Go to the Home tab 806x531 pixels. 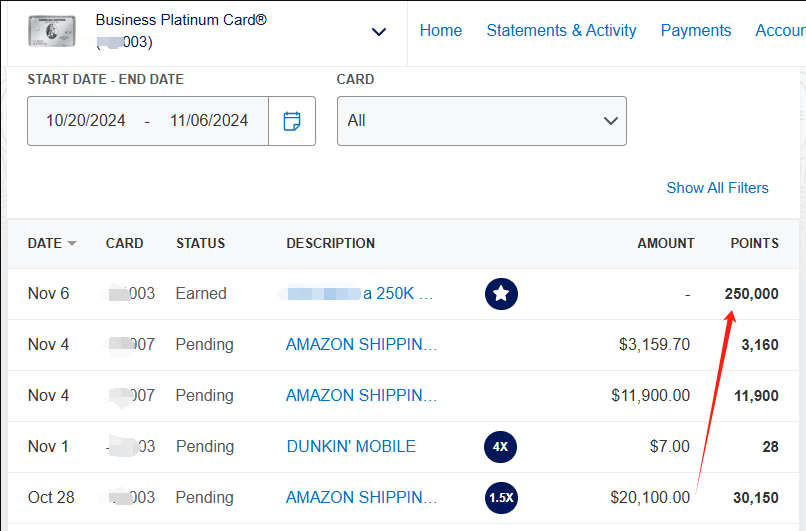click(440, 31)
